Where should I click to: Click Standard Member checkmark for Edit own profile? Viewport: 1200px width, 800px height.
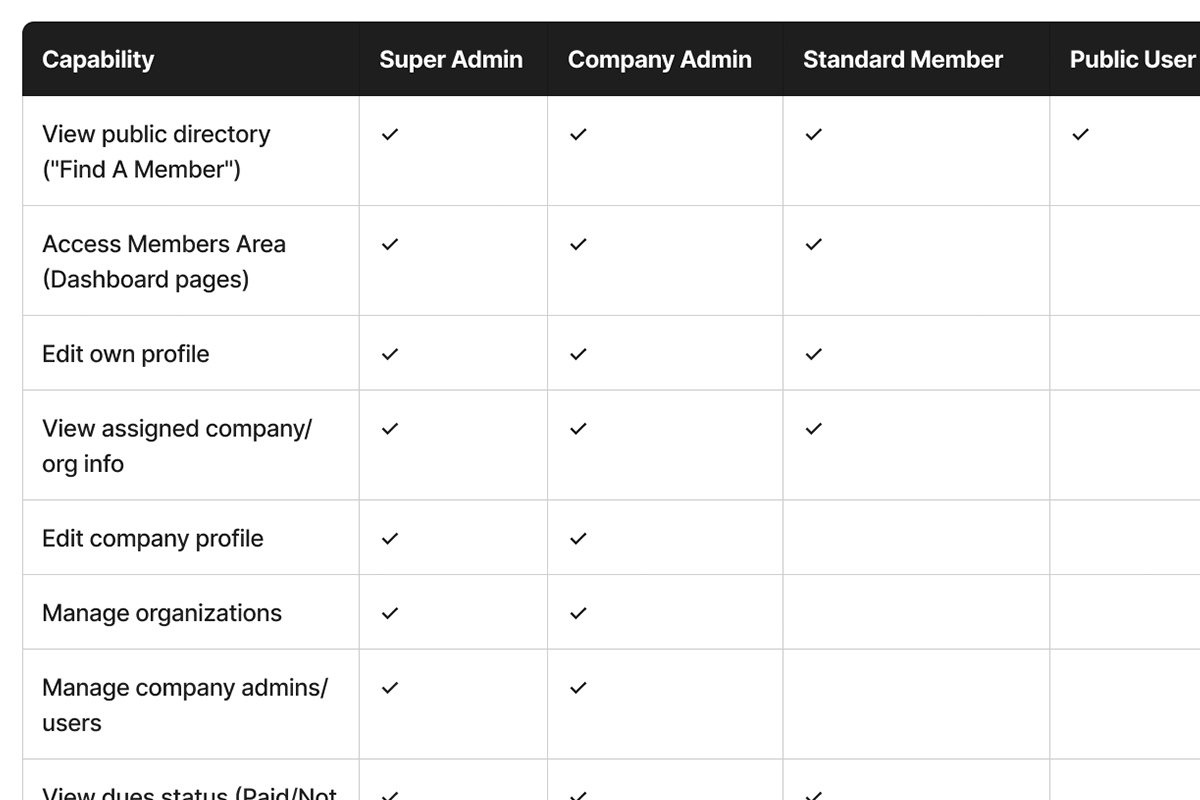[x=814, y=354]
